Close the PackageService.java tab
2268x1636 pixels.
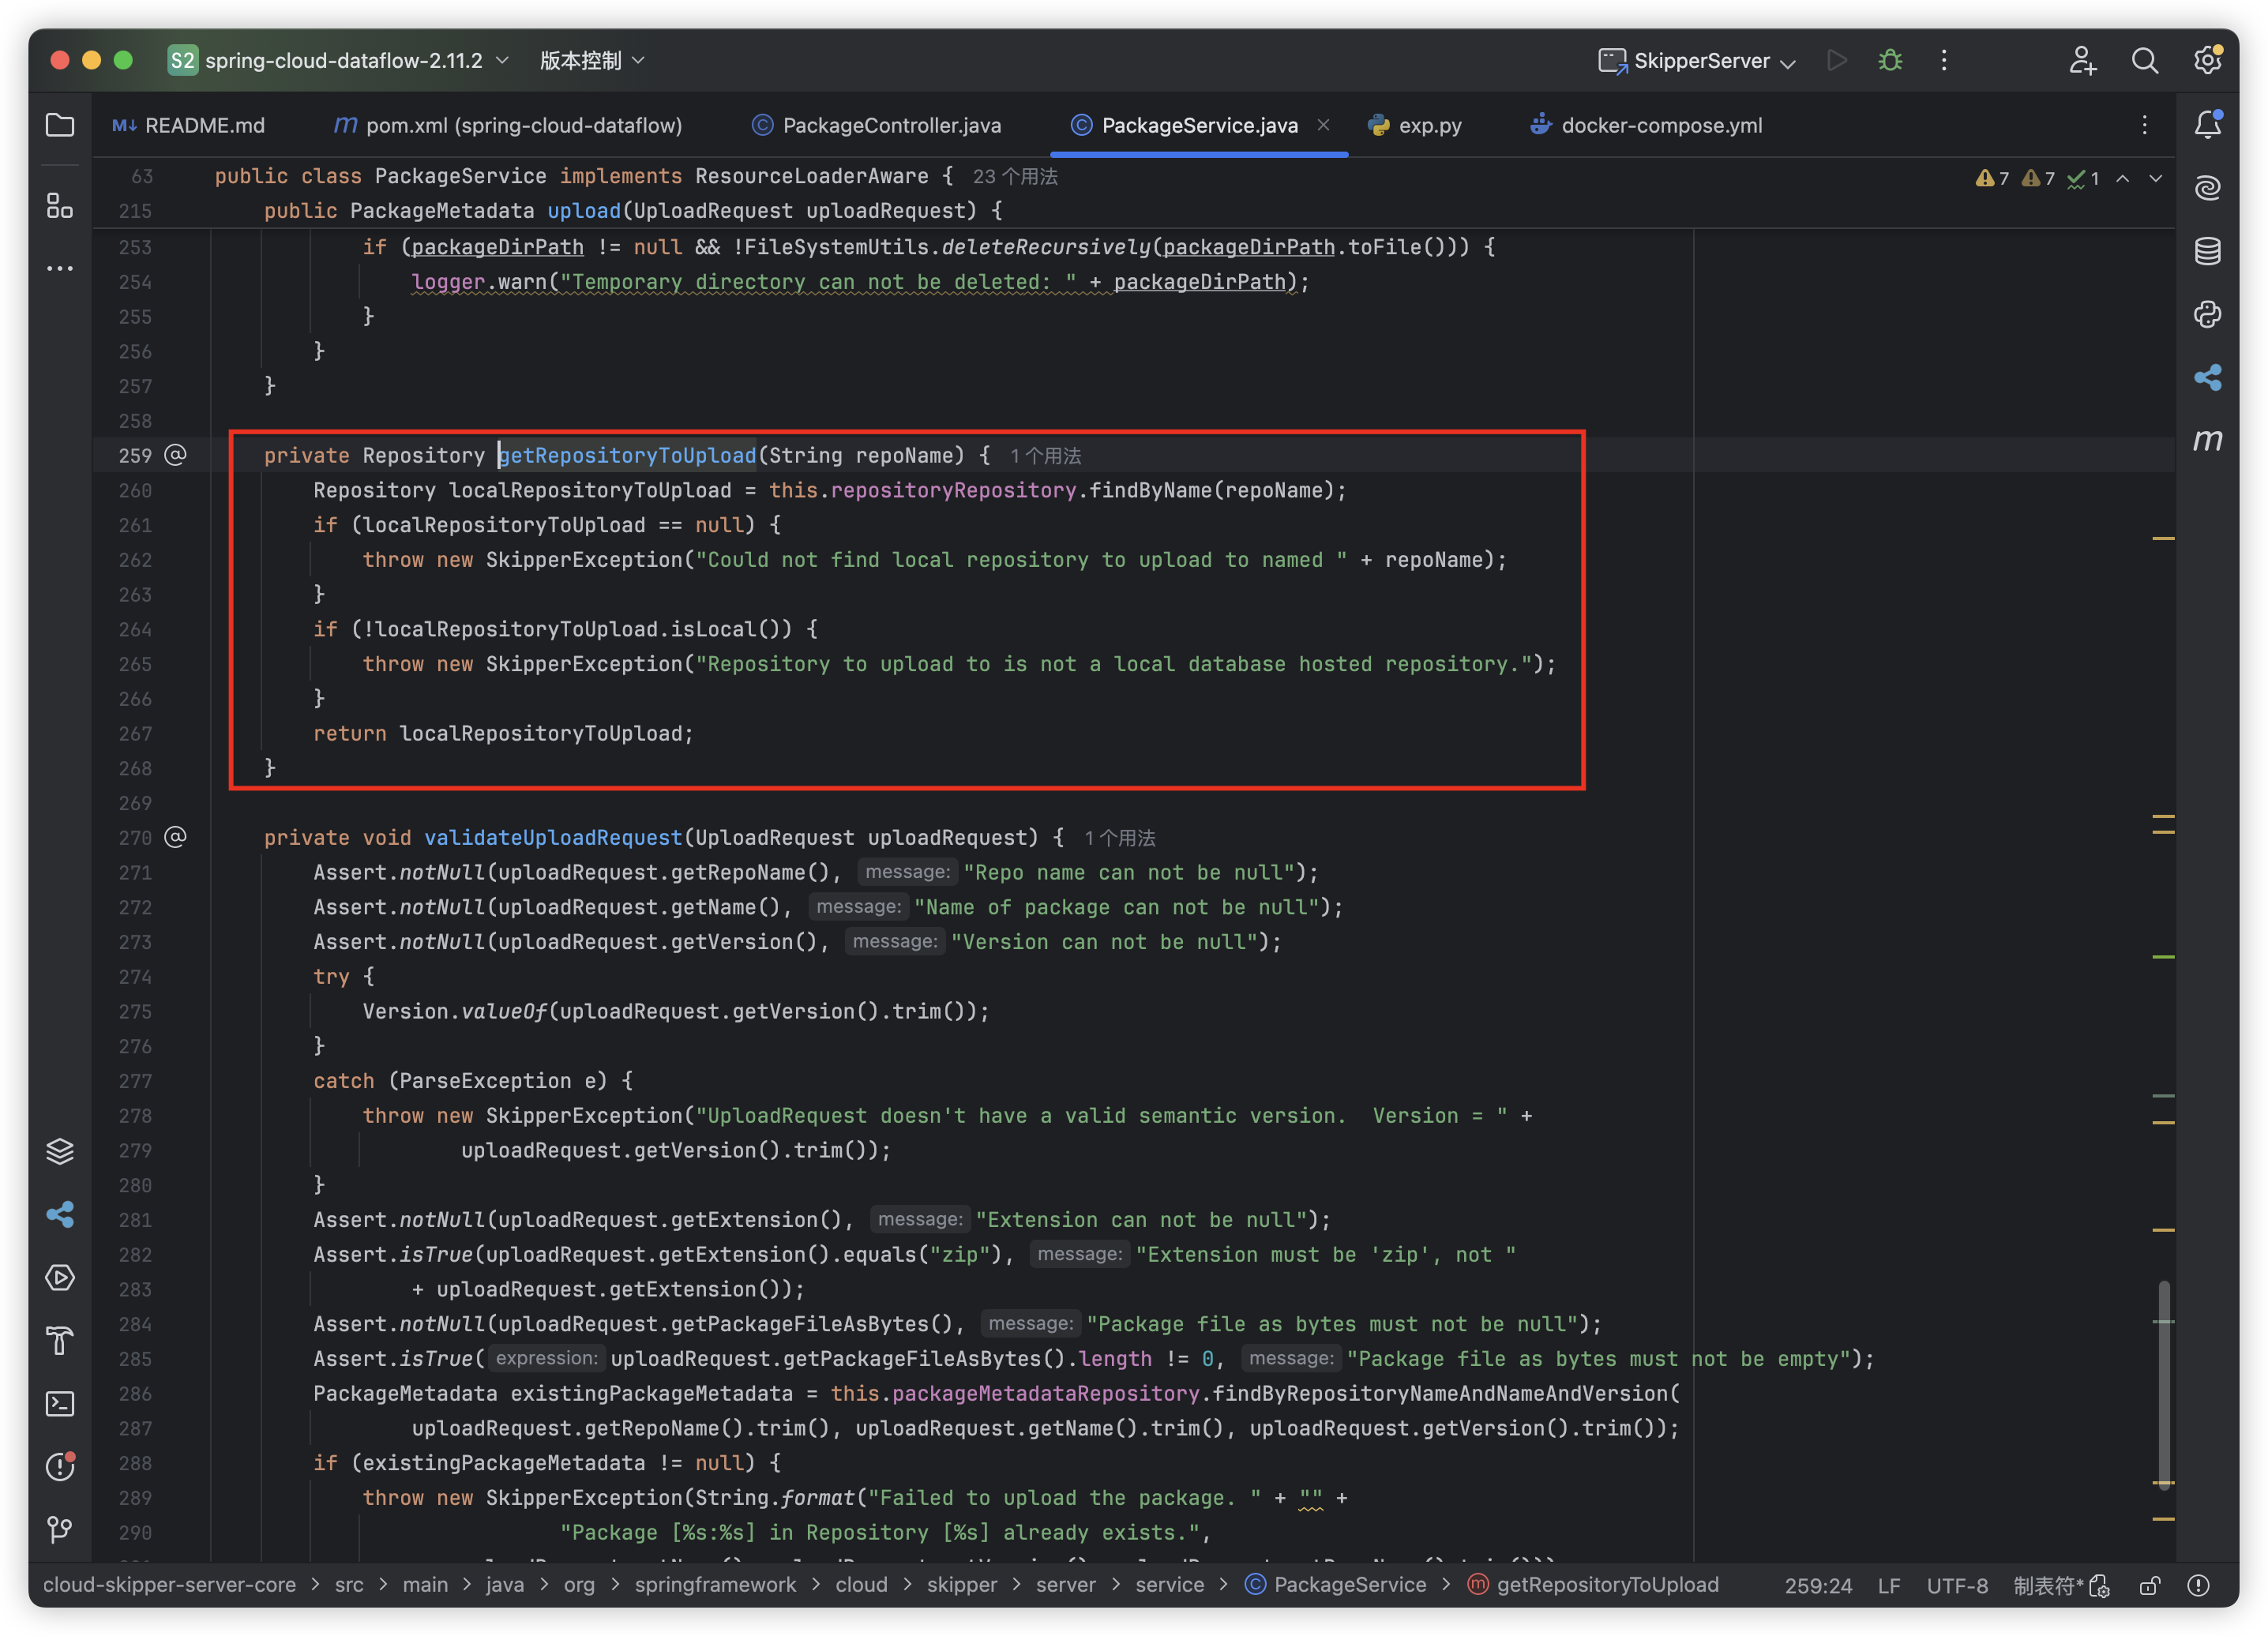pyautogui.click(x=1323, y=125)
